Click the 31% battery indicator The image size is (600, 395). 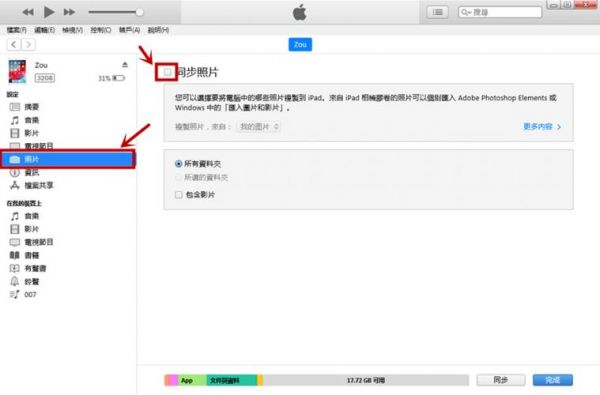[x=111, y=78]
